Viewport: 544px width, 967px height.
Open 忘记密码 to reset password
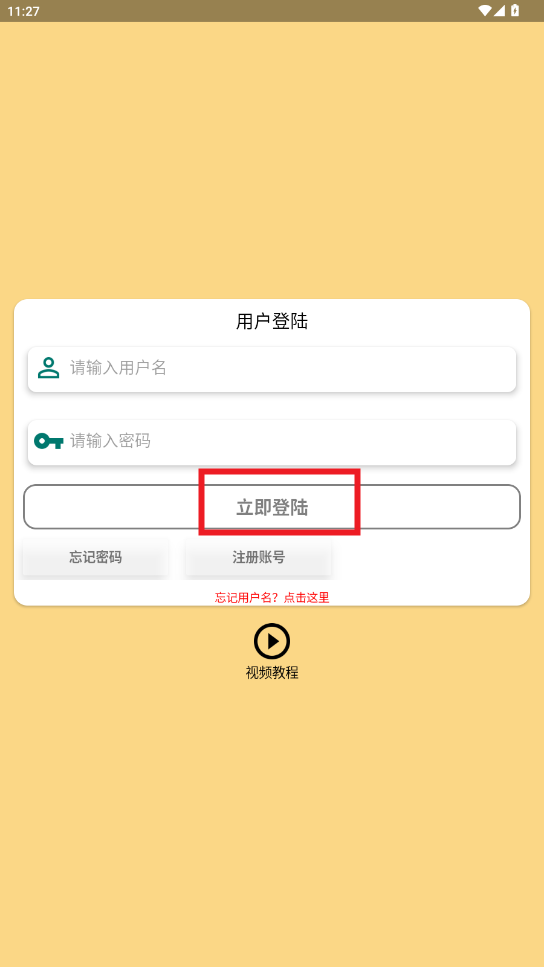96,558
